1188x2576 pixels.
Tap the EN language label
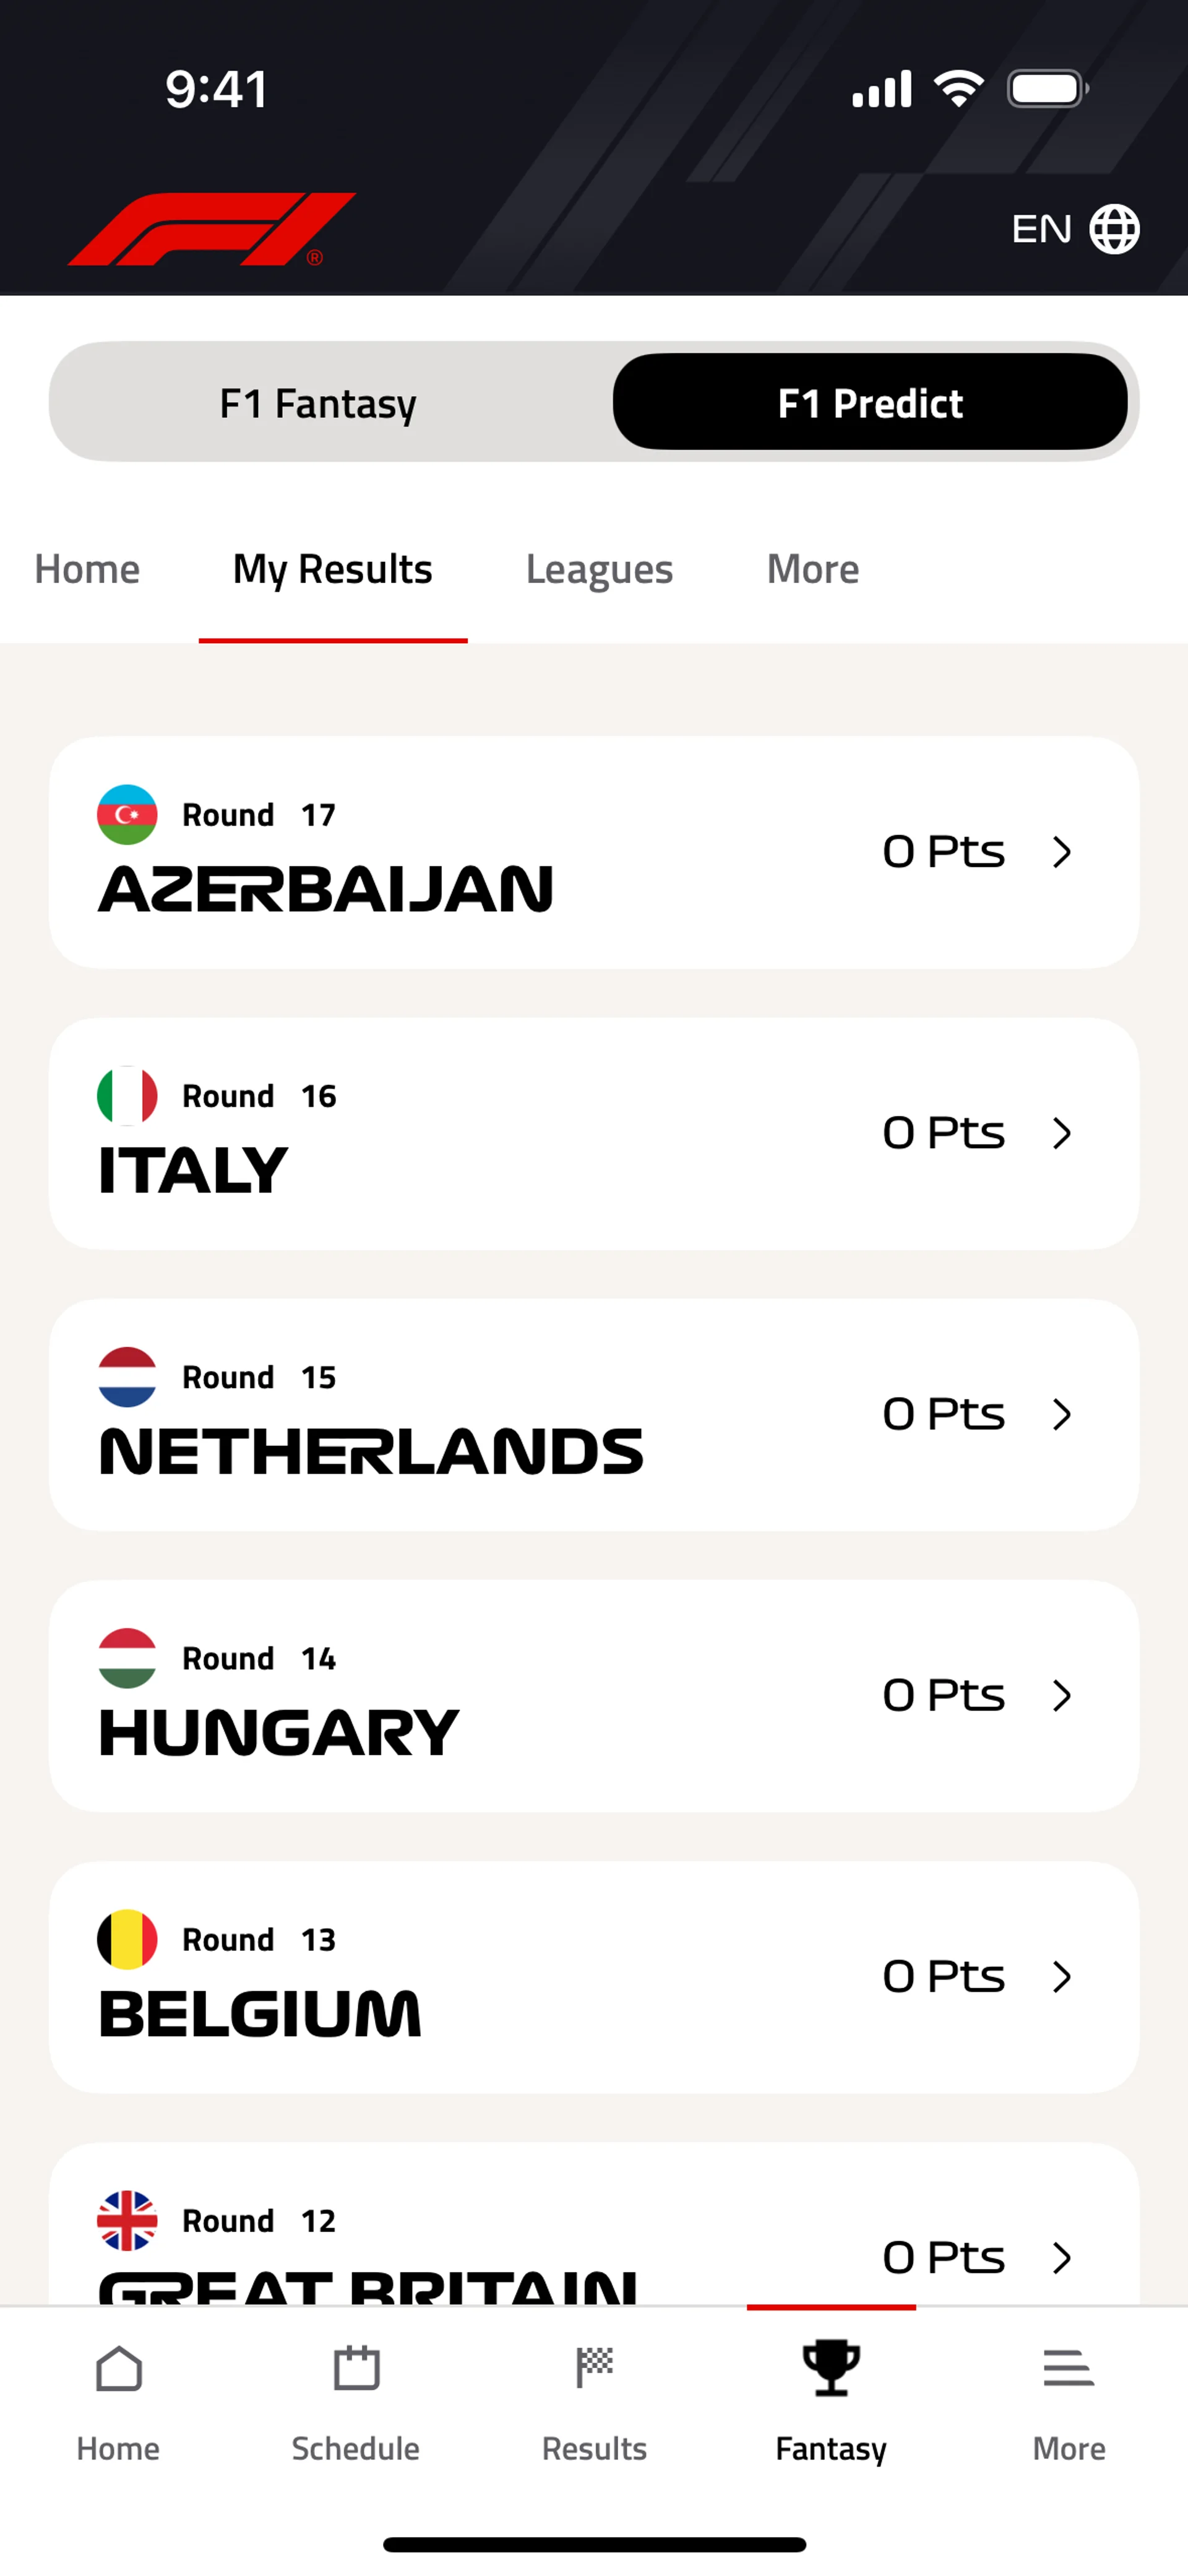point(1041,229)
